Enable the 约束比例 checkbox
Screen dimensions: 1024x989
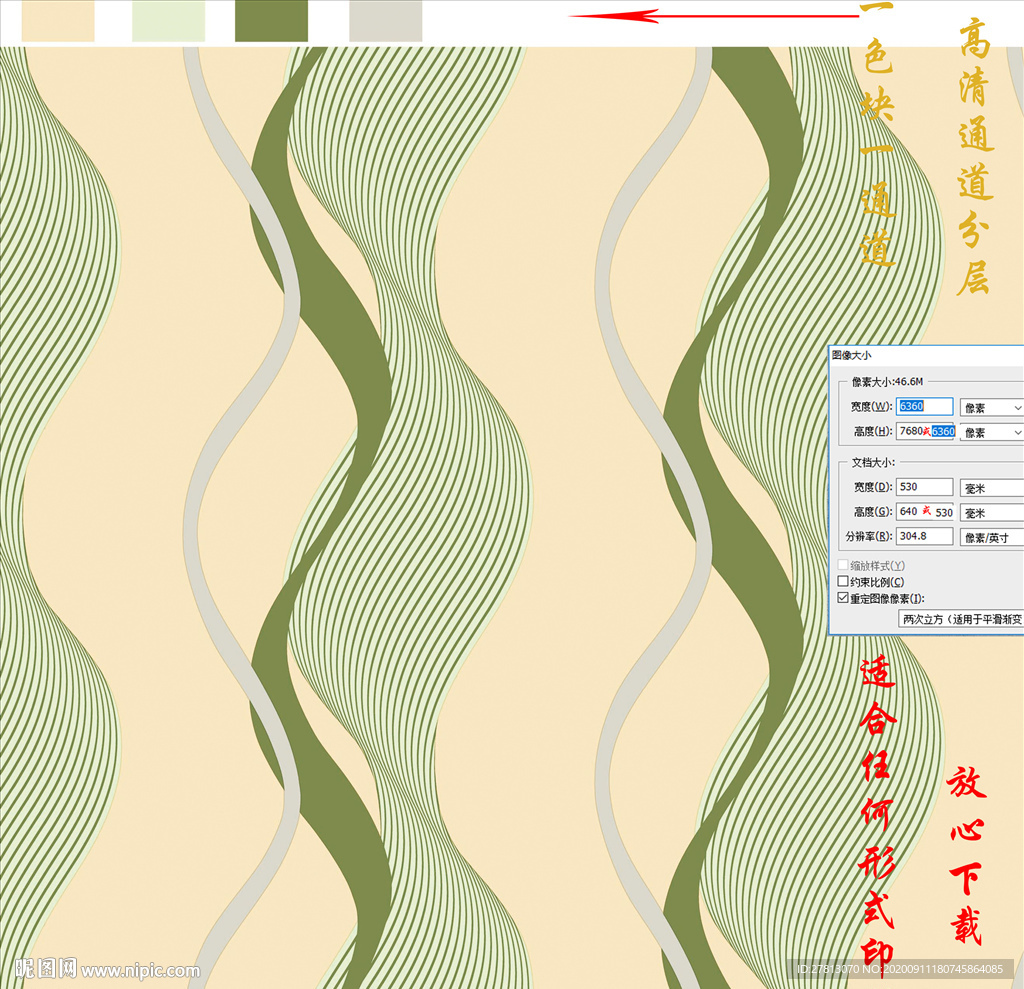click(843, 581)
